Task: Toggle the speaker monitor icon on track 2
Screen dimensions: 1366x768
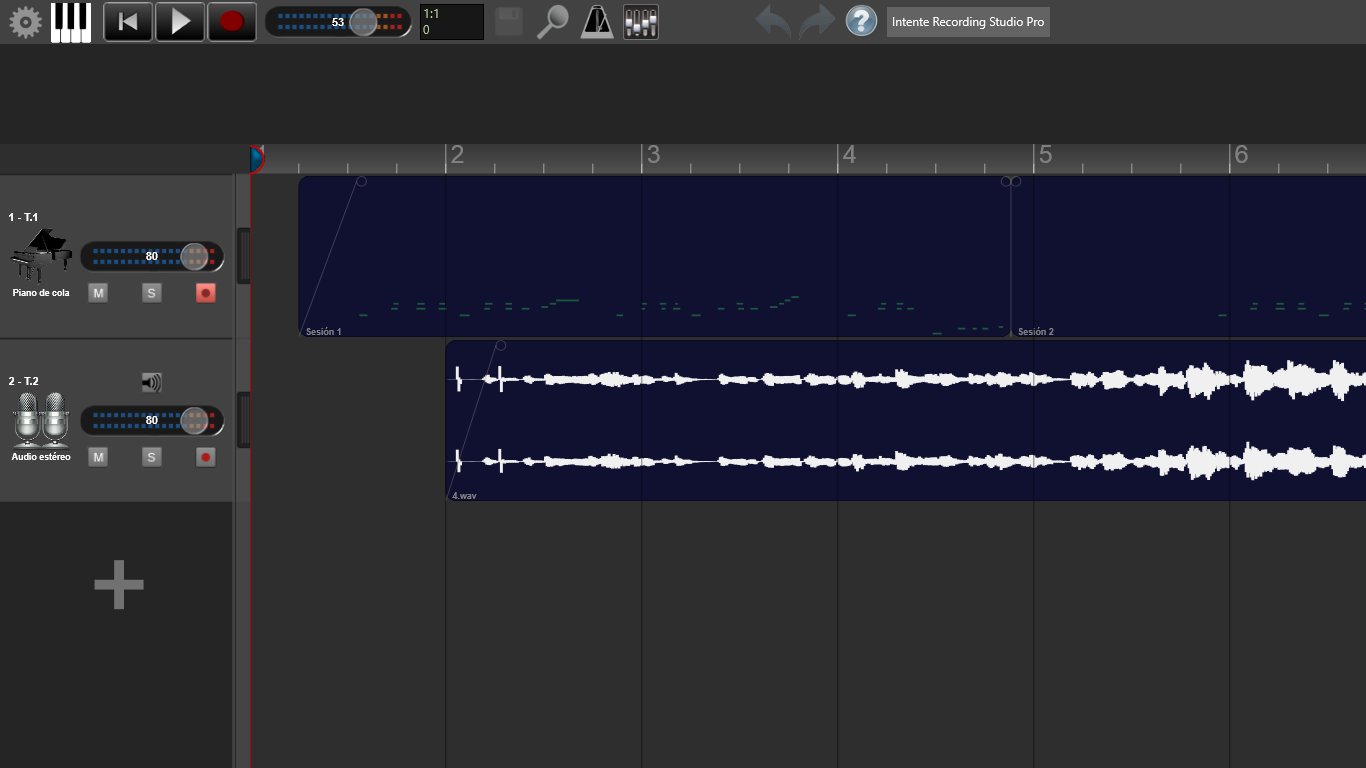Action: pos(151,382)
